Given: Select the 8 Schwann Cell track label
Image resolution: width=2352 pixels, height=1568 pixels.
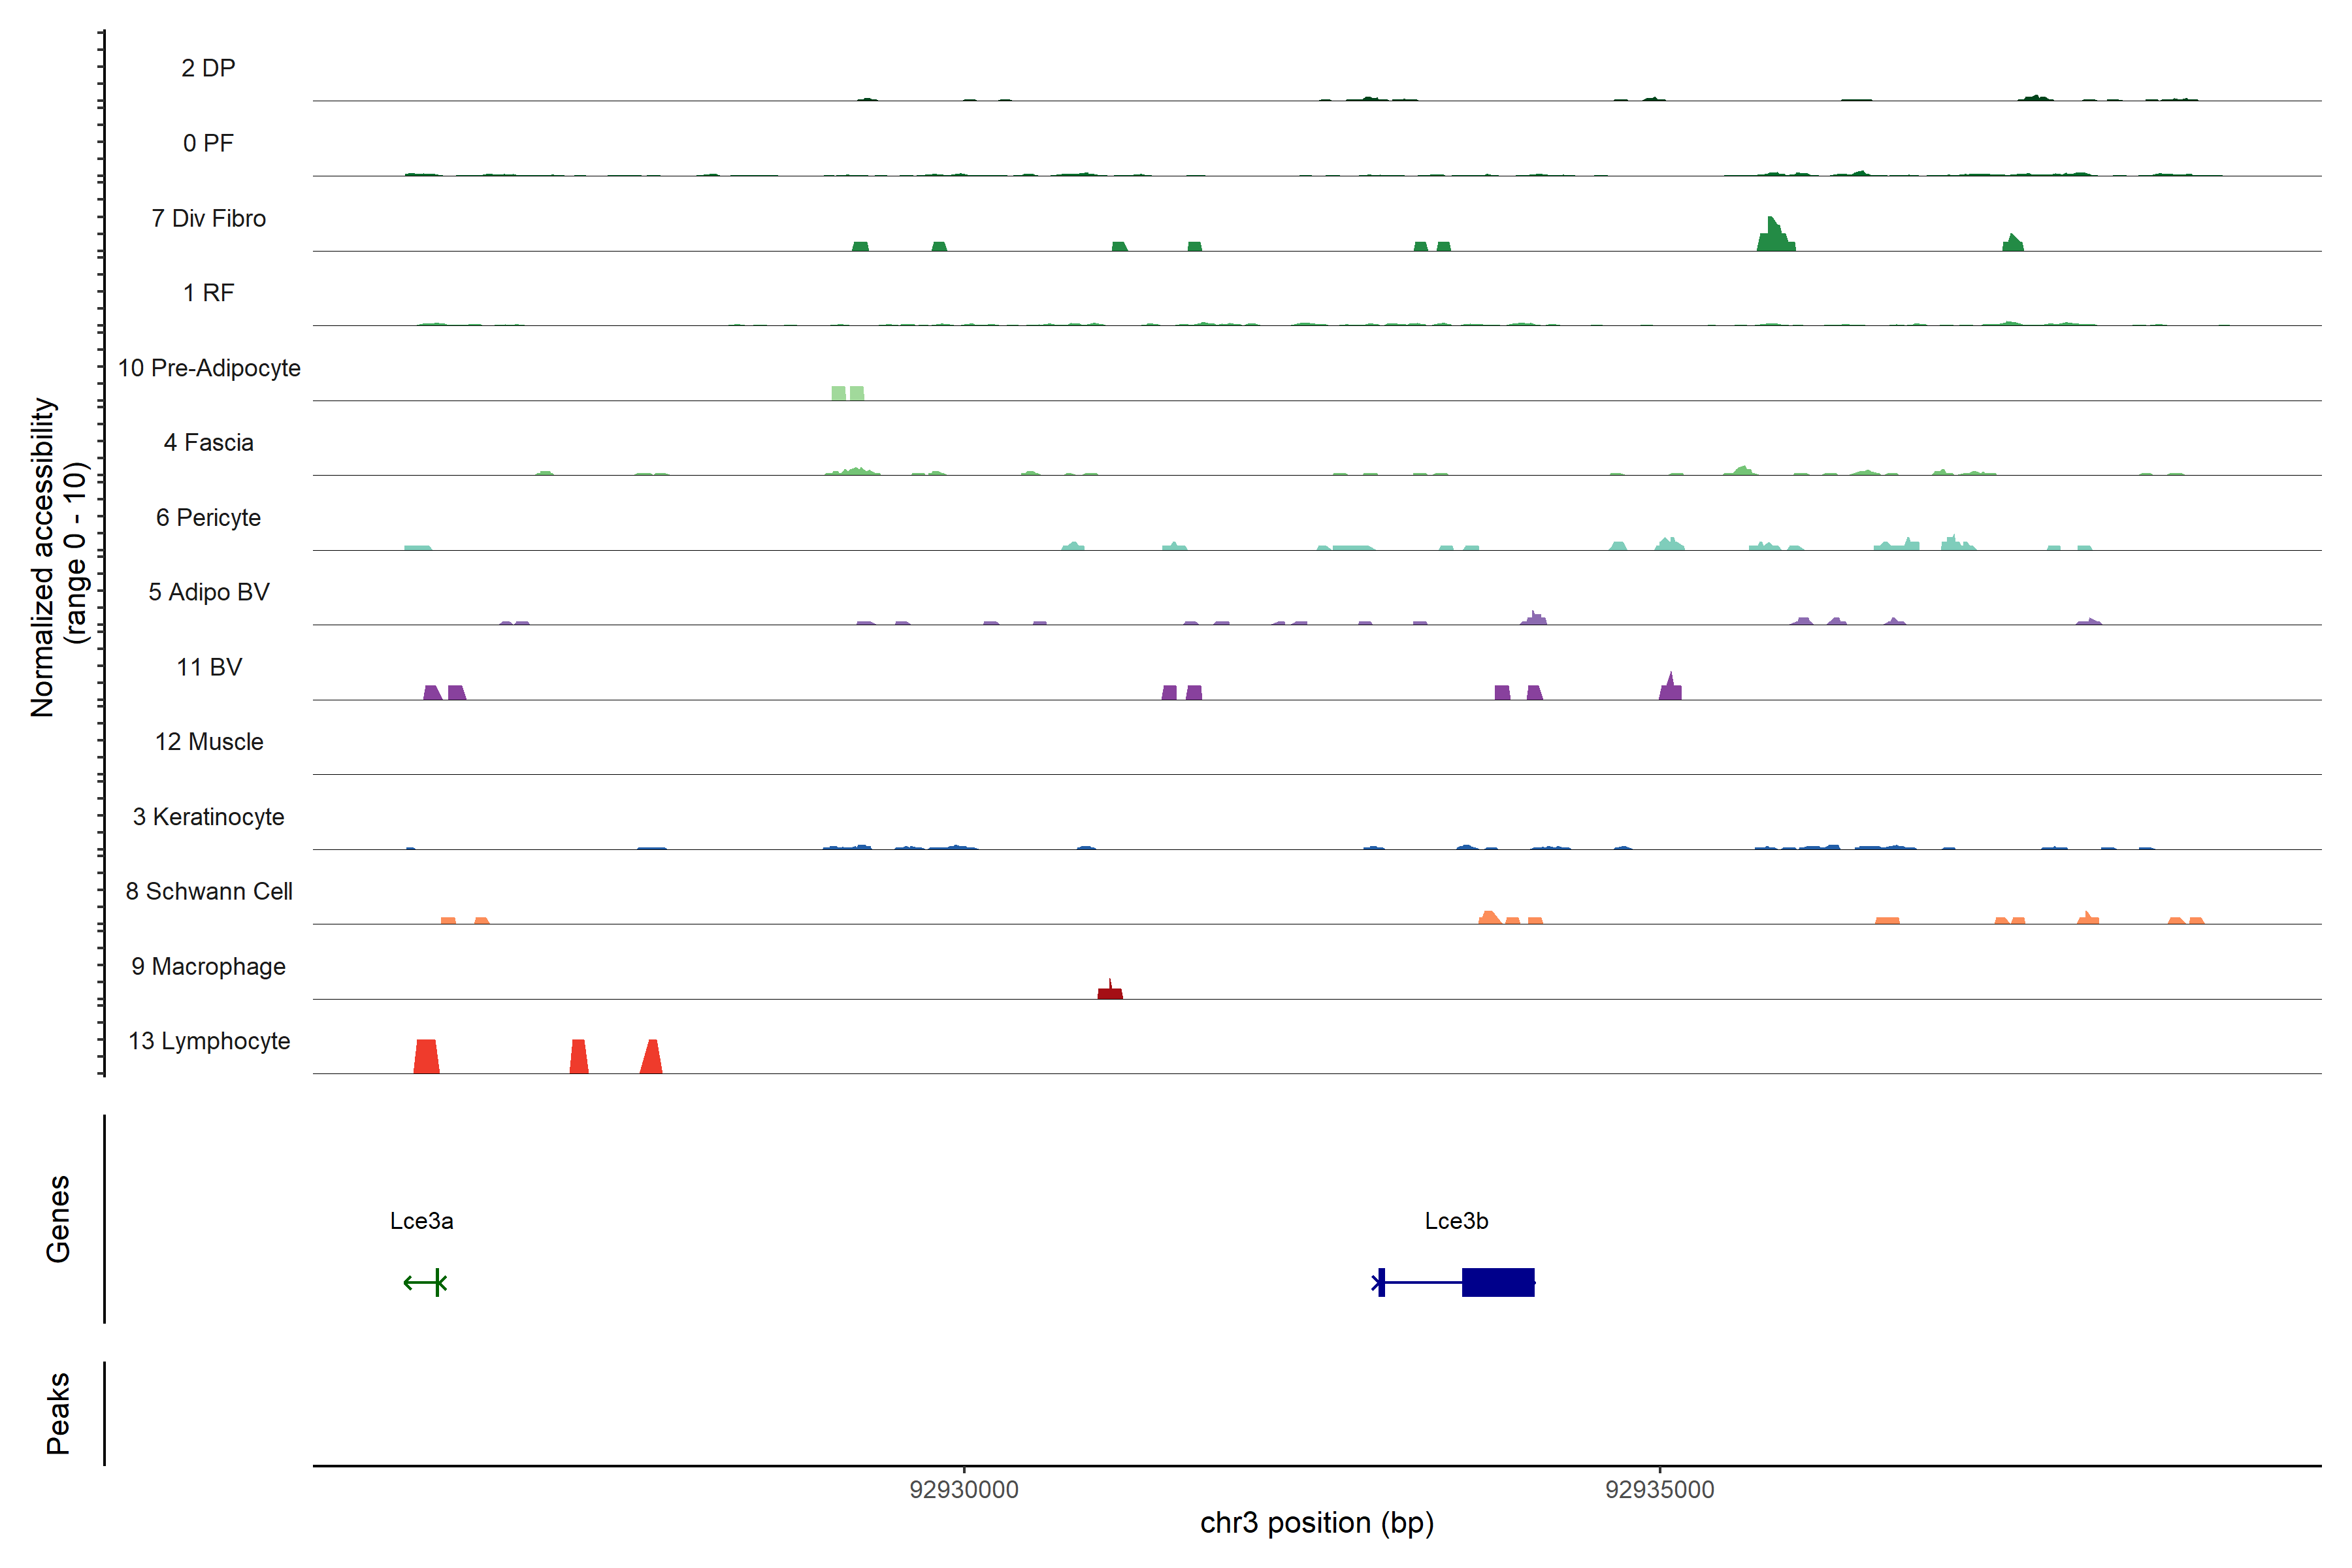Looking at the screenshot, I should (x=208, y=891).
